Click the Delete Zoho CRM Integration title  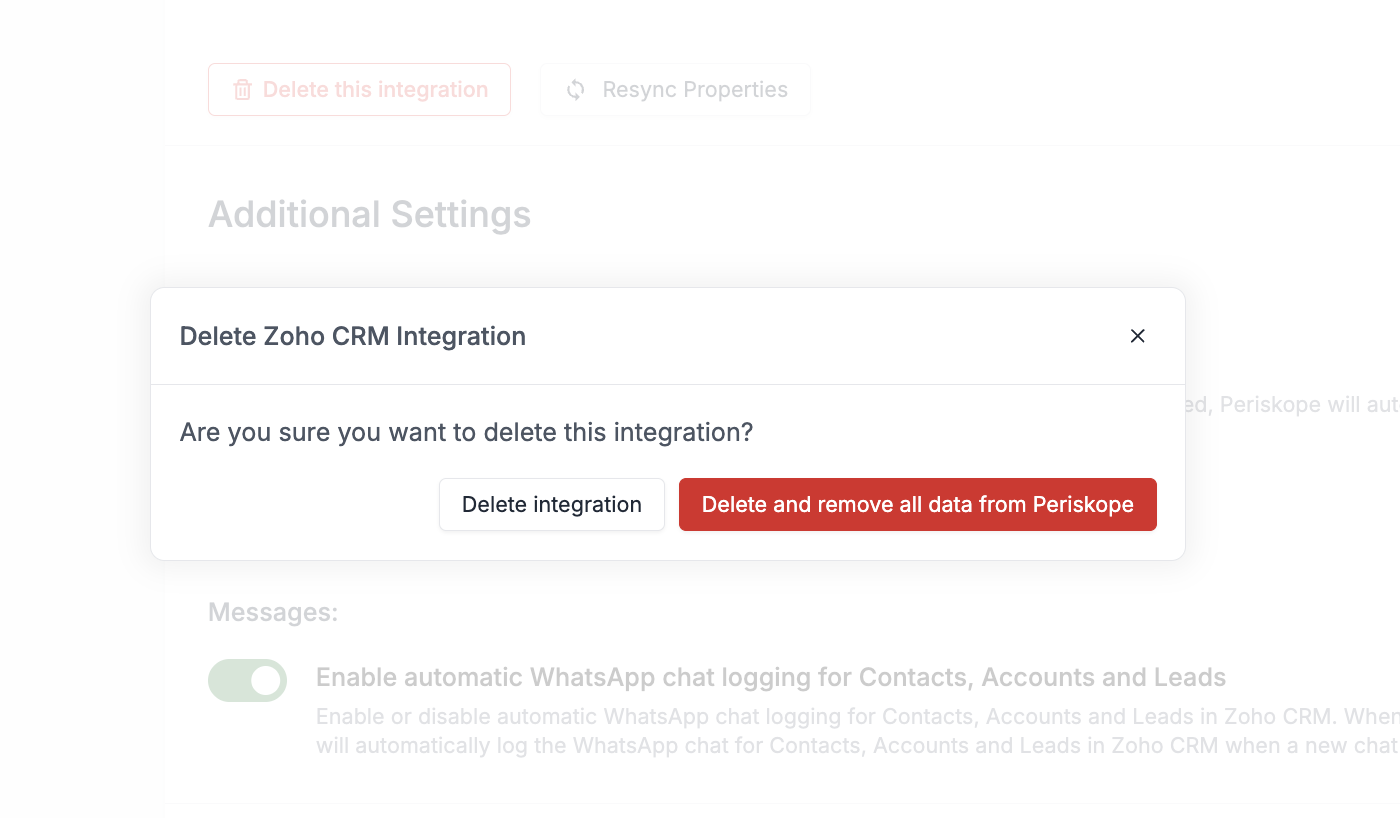coord(352,336)
